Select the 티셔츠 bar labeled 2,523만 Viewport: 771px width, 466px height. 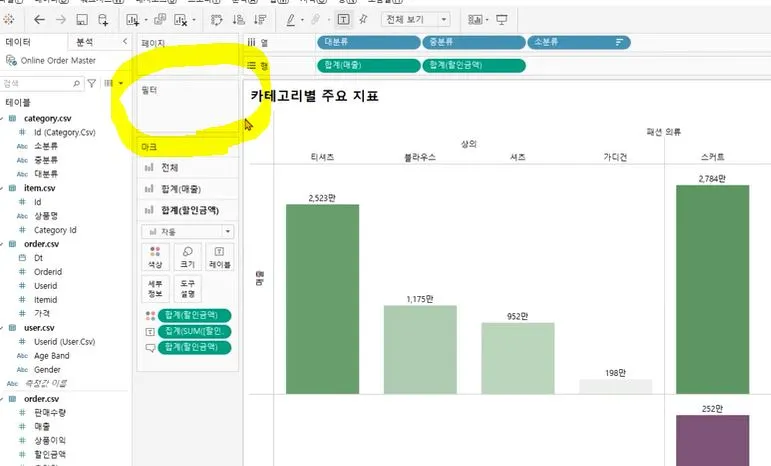coord(323,299)
